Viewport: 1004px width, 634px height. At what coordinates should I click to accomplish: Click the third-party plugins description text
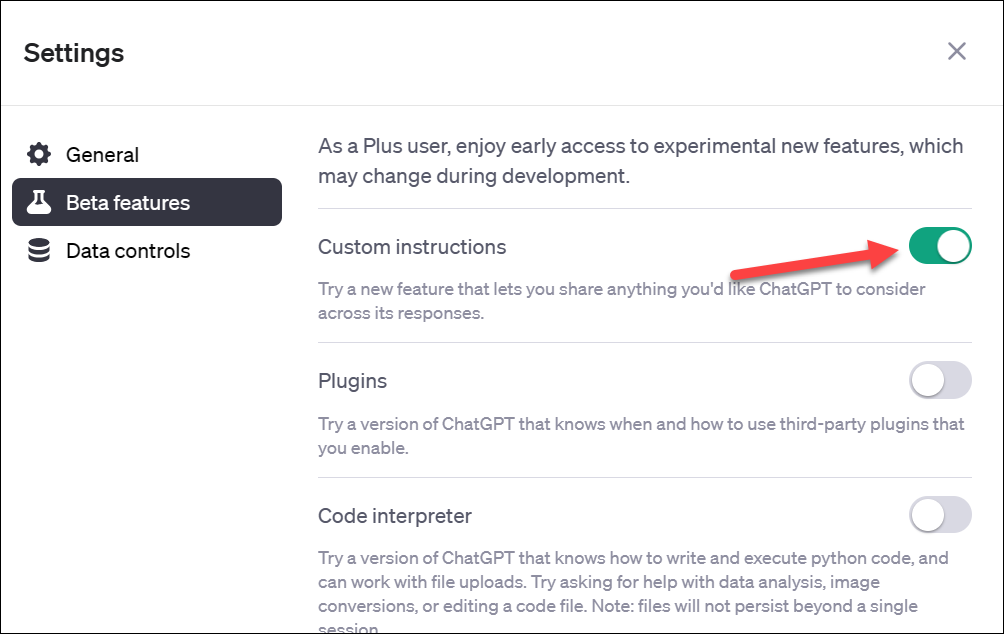point(641,436)
